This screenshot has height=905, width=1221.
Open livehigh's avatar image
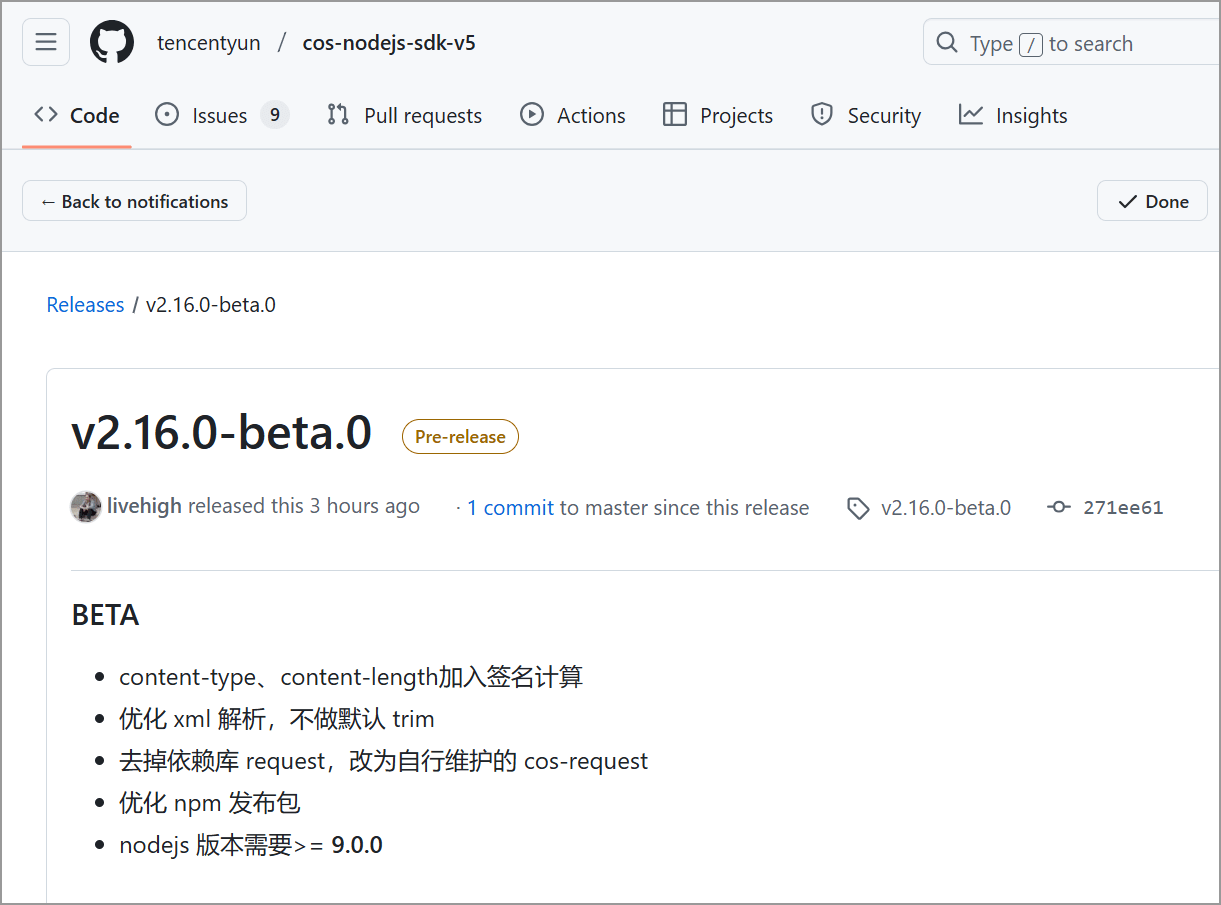pyautogui.click(x=86, y=507)
